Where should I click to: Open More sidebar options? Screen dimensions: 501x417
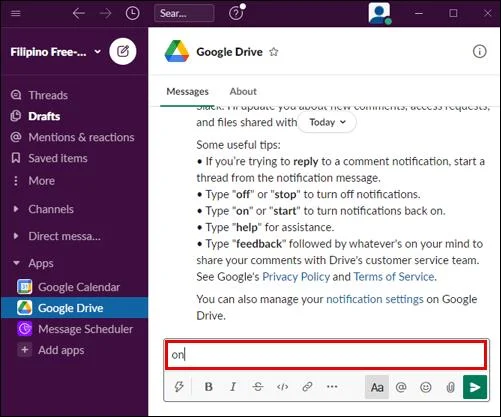coord(75,181)
